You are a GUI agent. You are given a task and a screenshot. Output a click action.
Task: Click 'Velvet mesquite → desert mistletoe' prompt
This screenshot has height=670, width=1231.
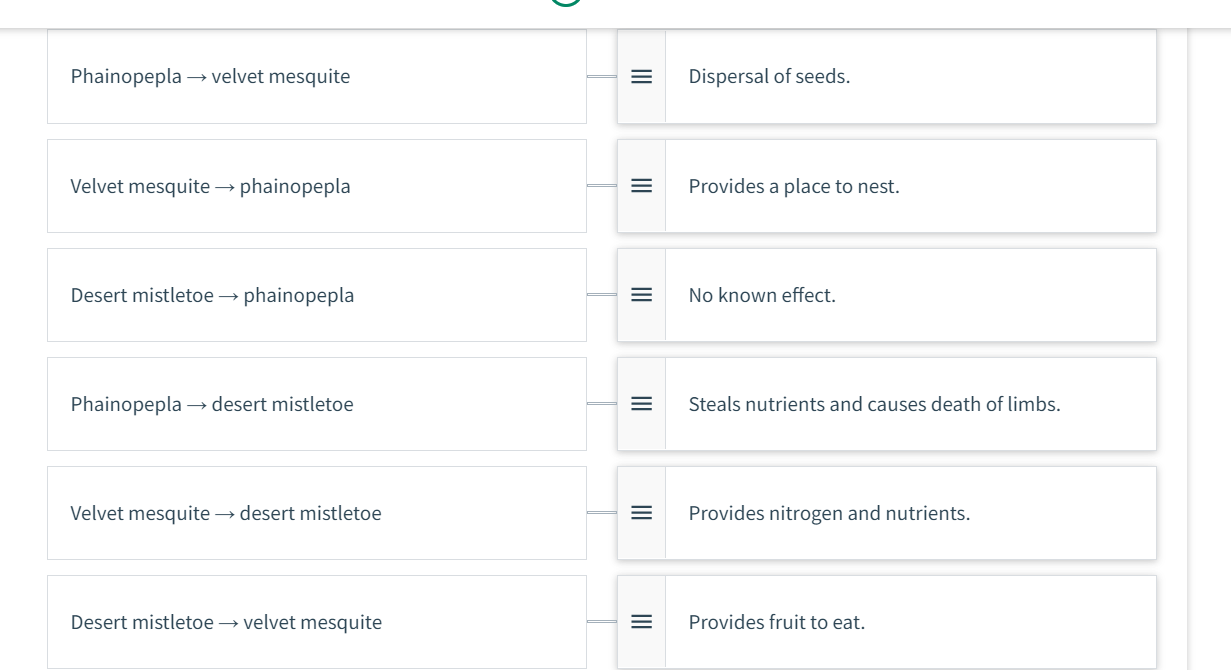point(316,513)
